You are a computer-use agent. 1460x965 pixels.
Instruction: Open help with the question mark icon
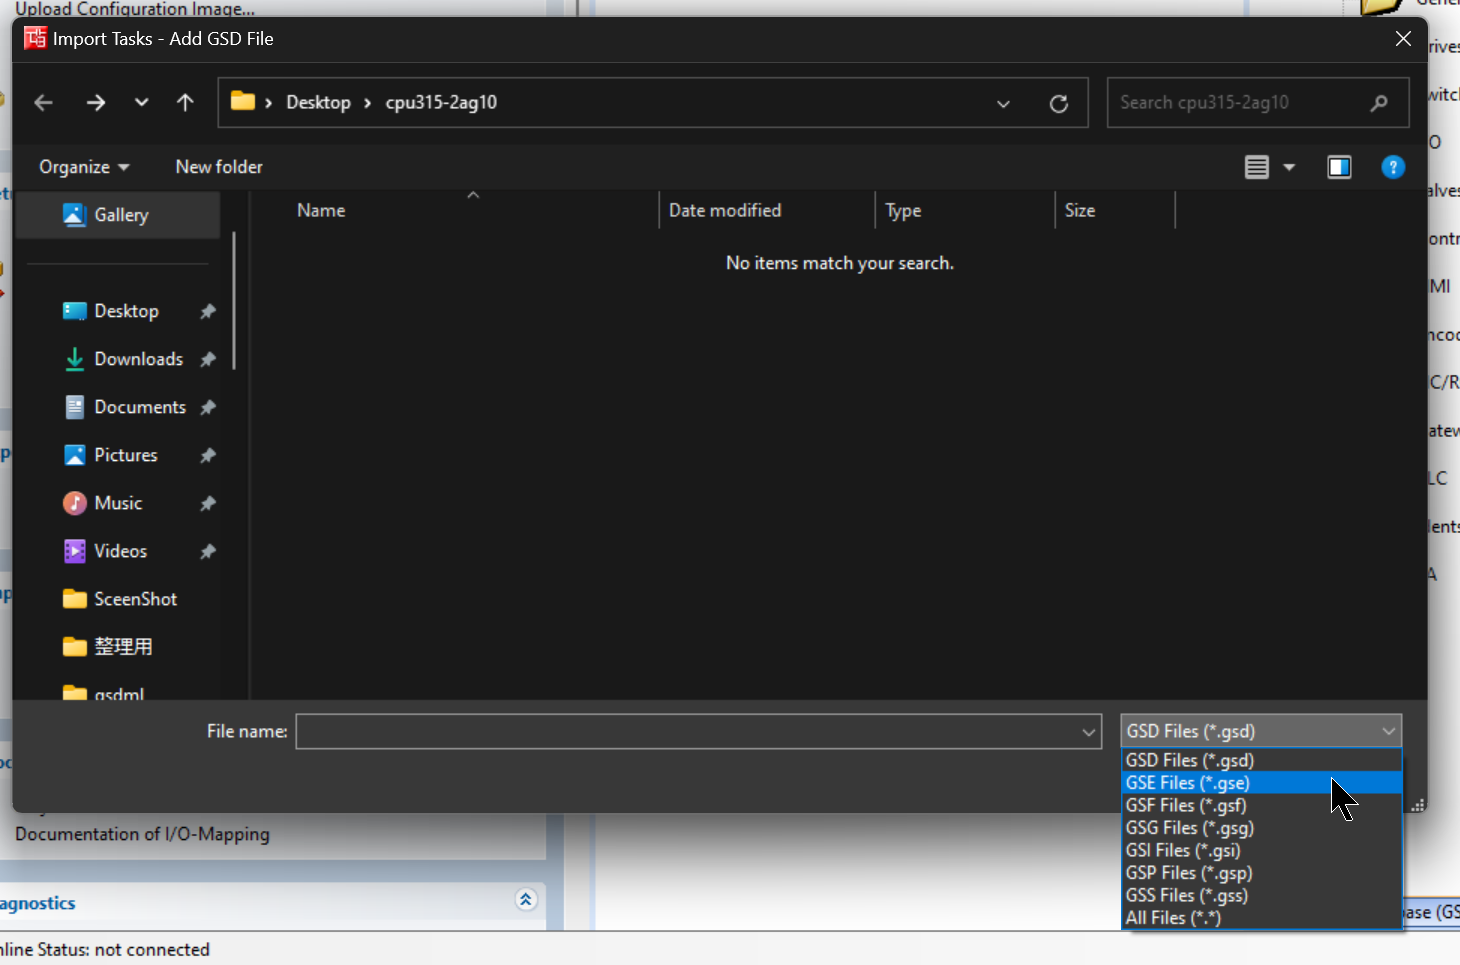1393,167
